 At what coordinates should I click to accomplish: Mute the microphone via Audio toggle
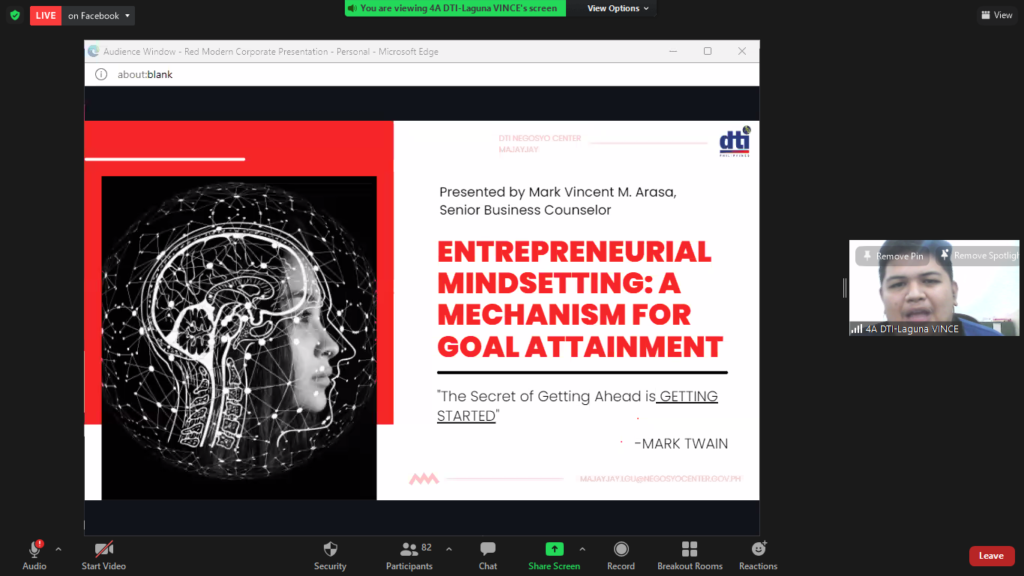(33, 550)
